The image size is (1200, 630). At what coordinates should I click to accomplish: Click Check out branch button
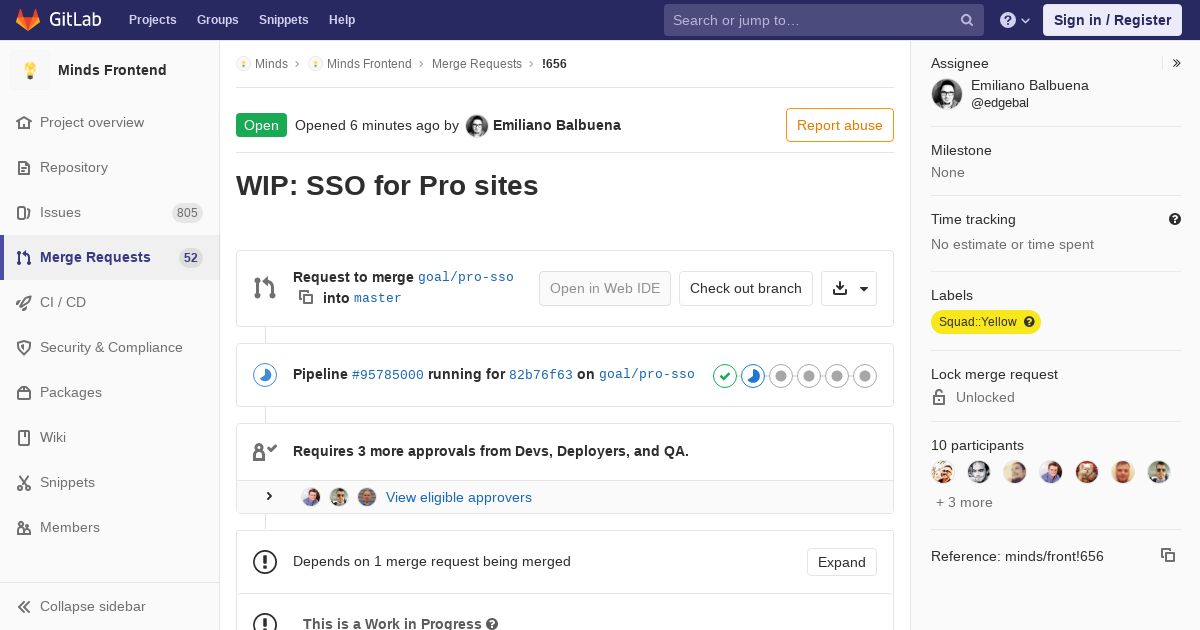click(746, 288)
